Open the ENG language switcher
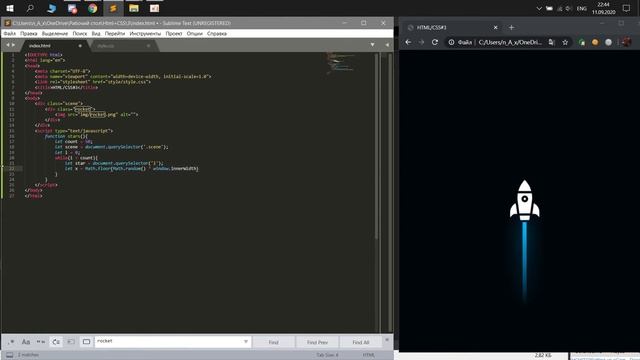The height and width of the screenshot is (360, 640). (x=582, y=8)
